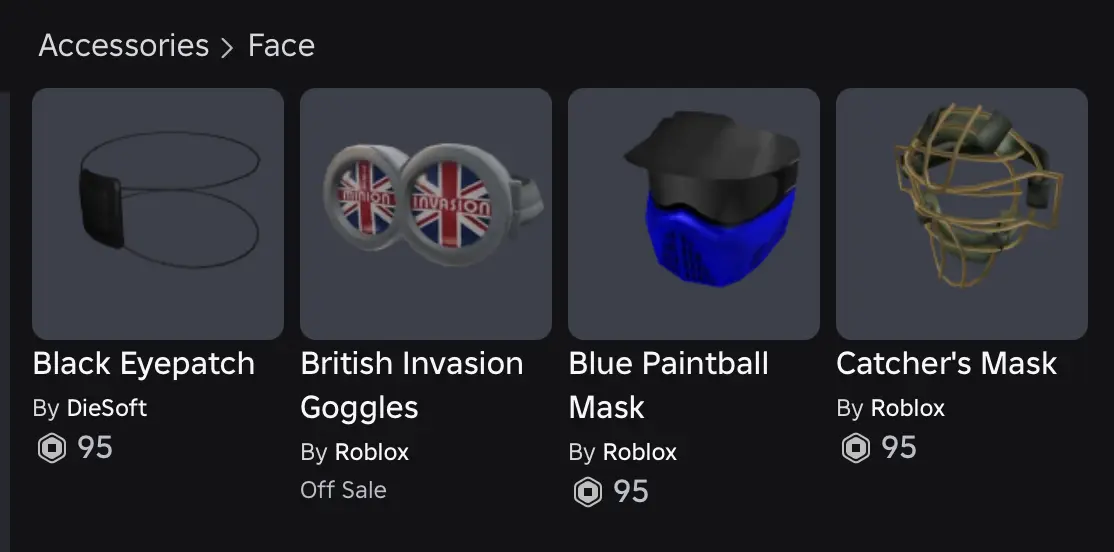This screenshot has height=552, width=1114.
Task: Open the British Invasion Goggles thumbnail
Action: 426,214
